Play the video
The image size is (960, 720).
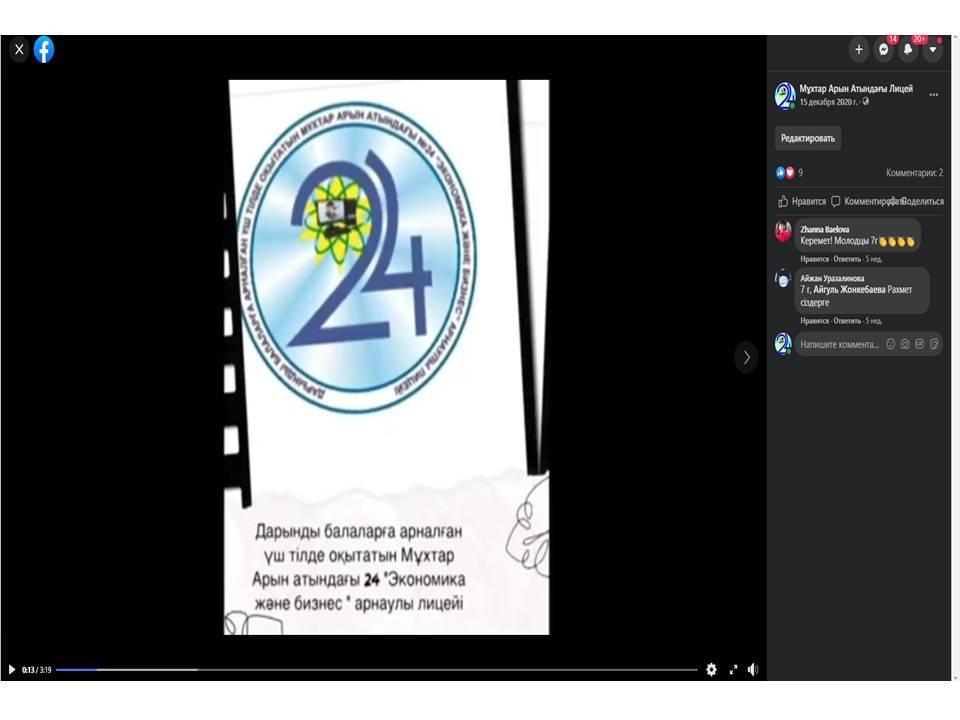point(12,670)
